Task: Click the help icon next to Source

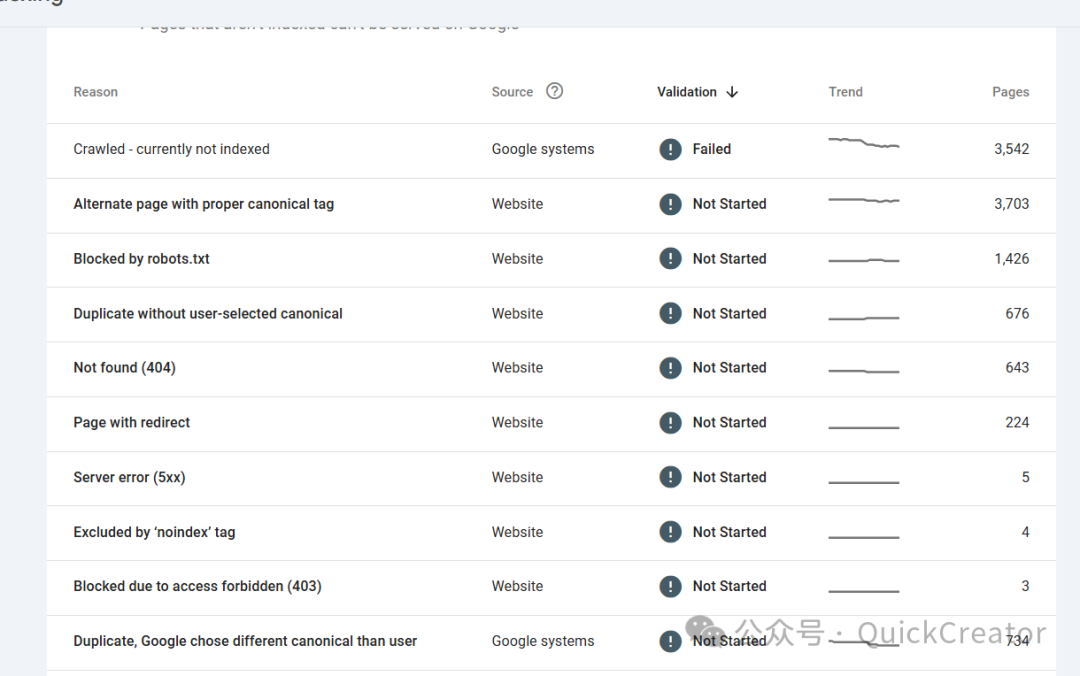Action: pyautogui.click(x=555, y=91)
